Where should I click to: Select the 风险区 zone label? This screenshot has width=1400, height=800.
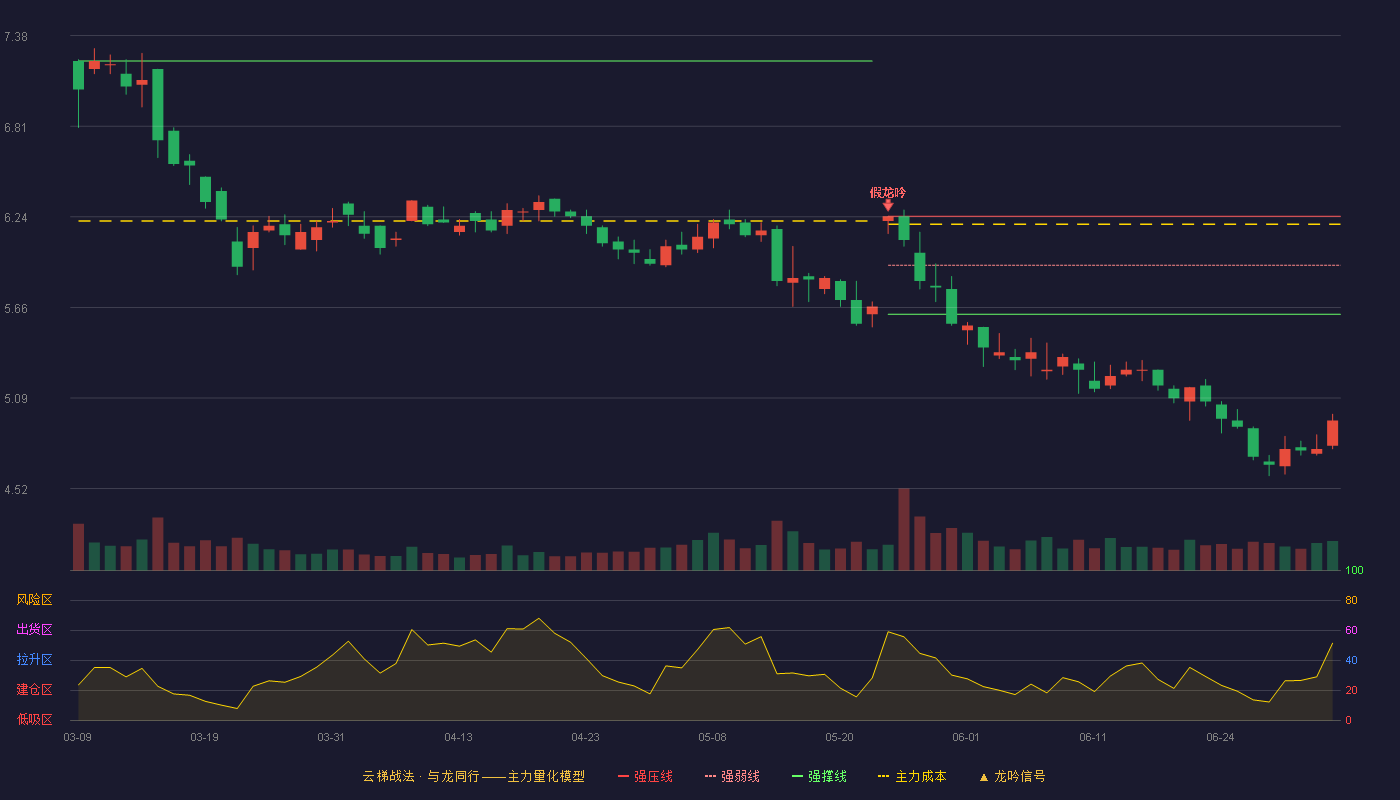[x=34, y=600]
